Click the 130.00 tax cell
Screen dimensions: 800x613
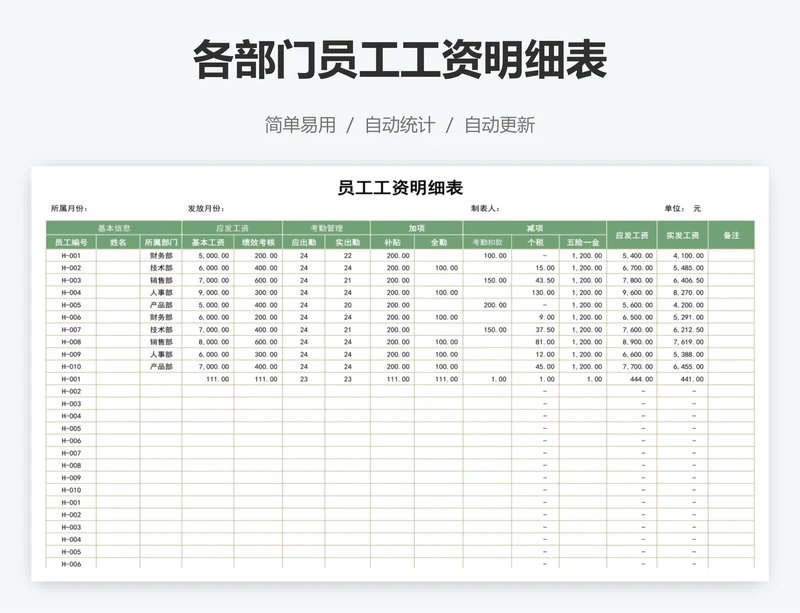click(535, 292)
